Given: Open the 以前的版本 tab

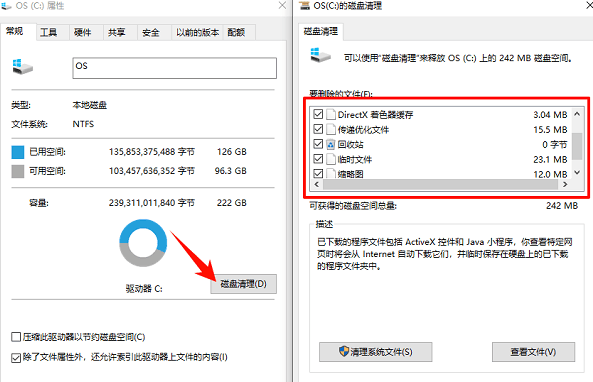Looking at the screenshot, I should tap(197, 33).
